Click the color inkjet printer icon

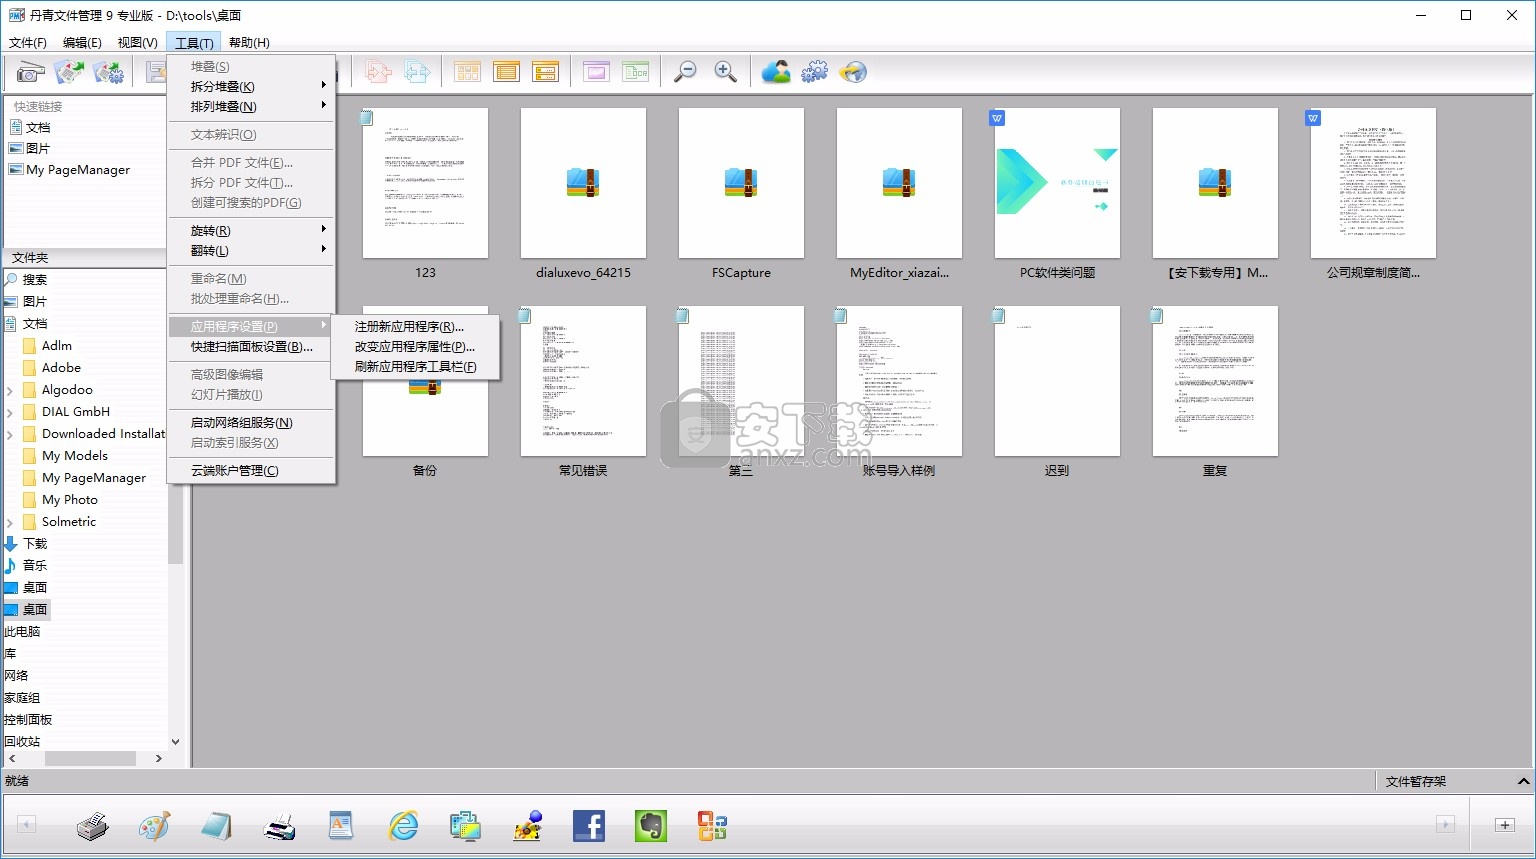pos(279,826)
